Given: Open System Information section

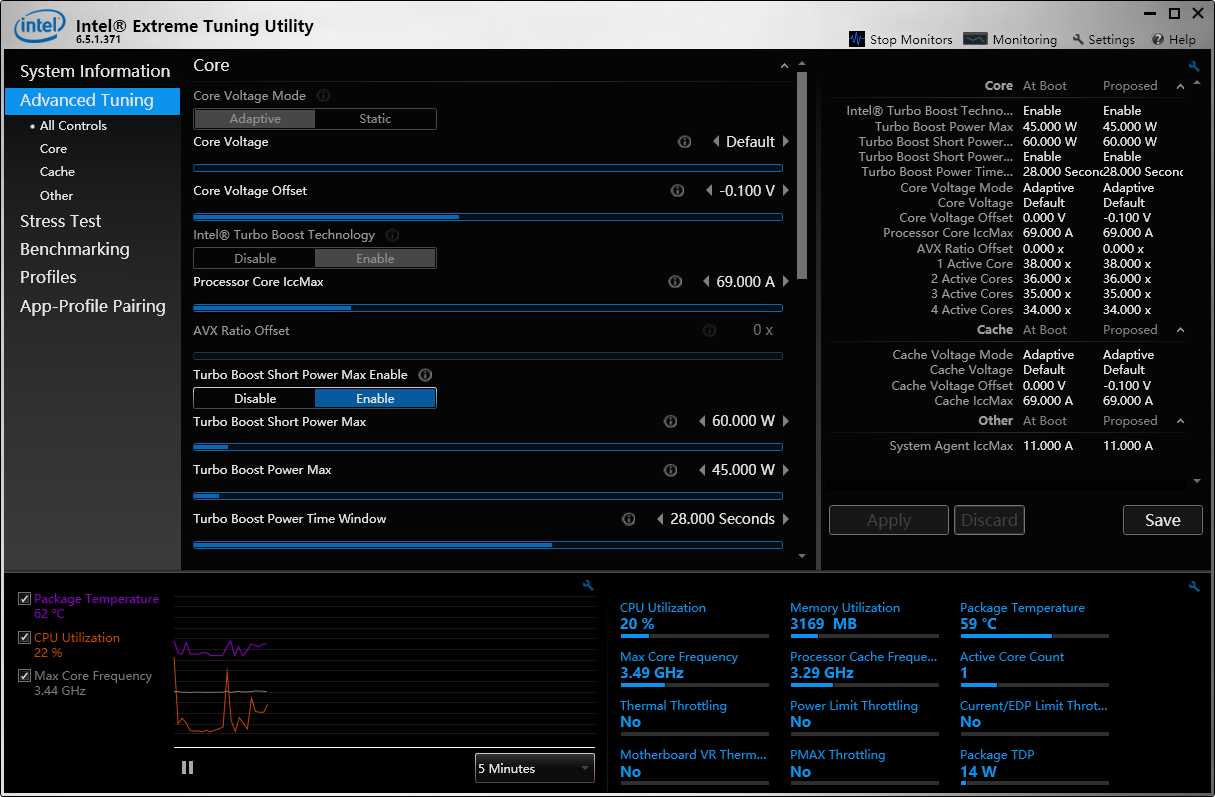Looking at the screenshot, I should [95, 71].
